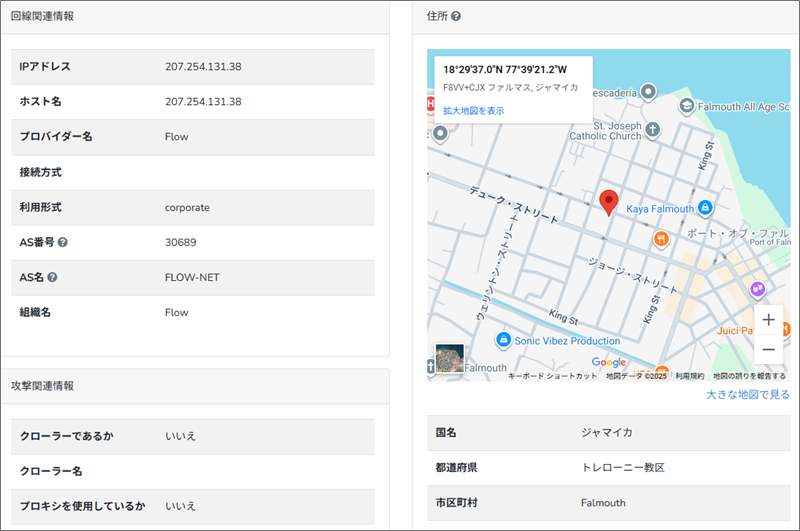Click the 国名 value ジャマイカ
The width and height of the screenshot is (800, 531).
coord(607,433)
